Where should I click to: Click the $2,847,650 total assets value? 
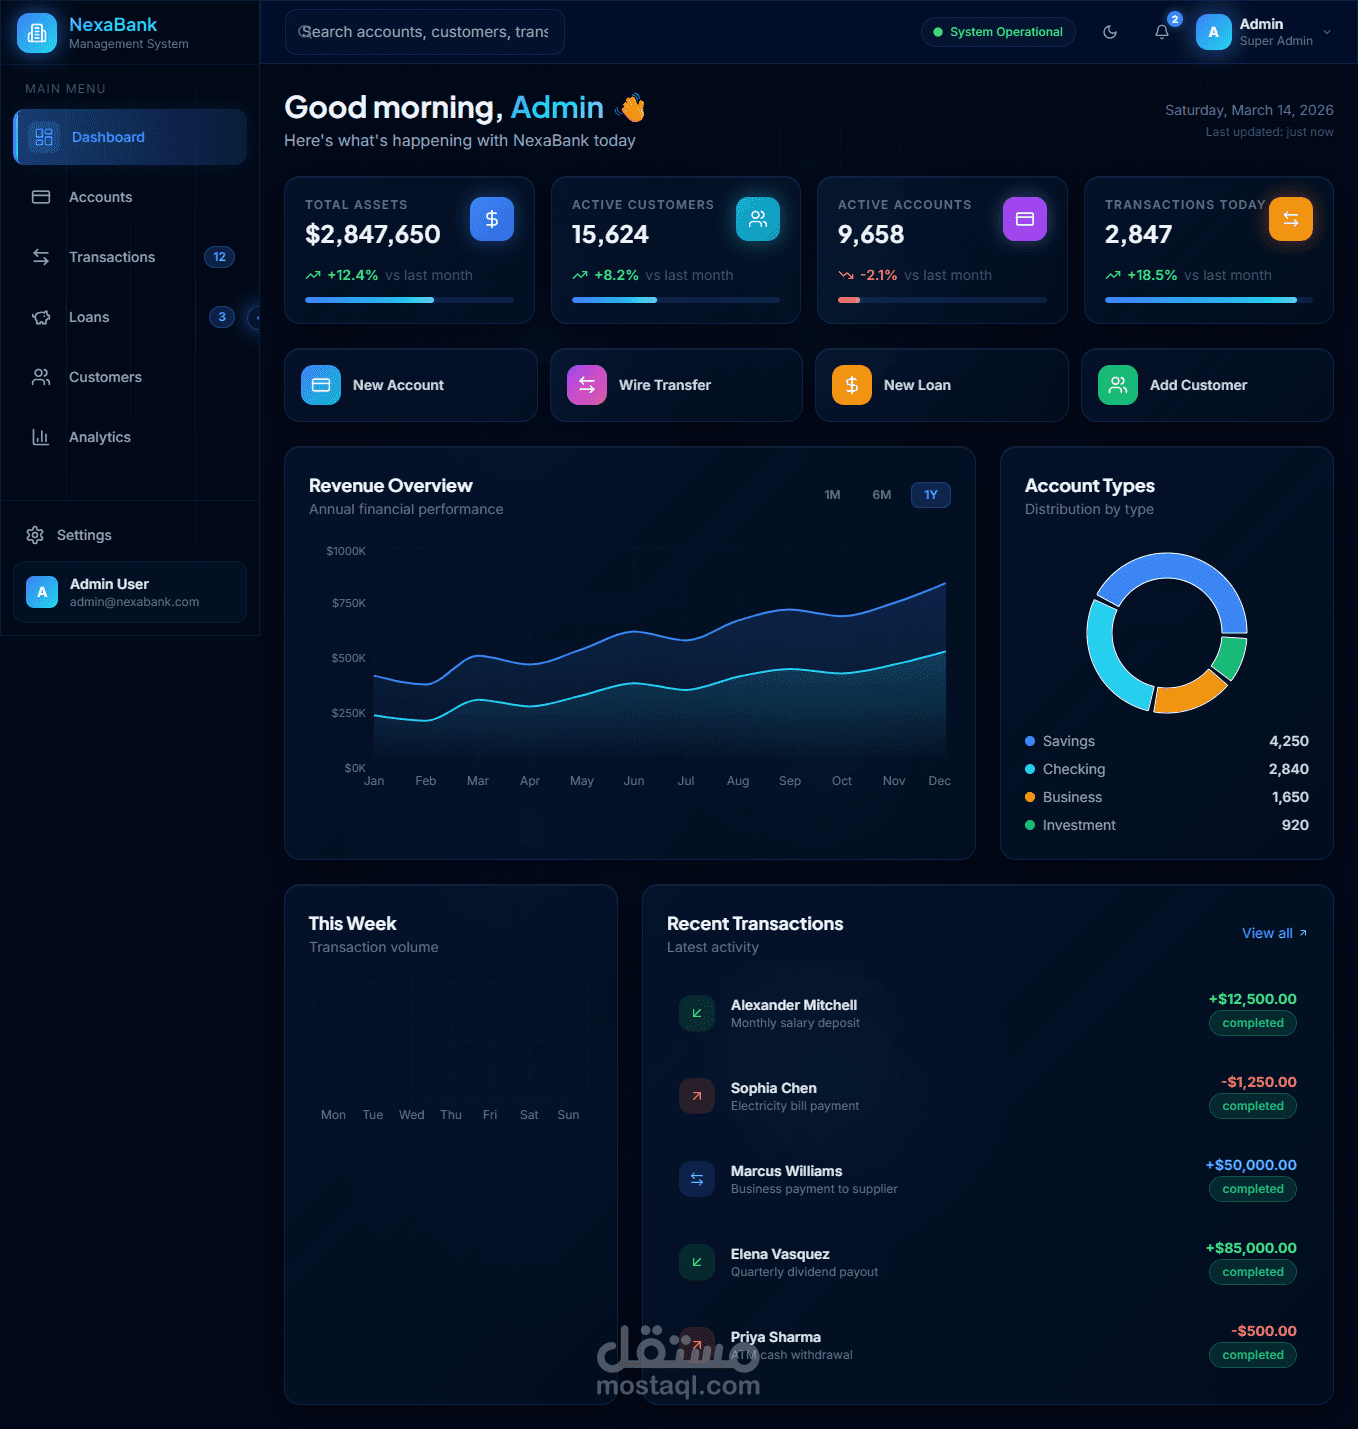[373, 234]
